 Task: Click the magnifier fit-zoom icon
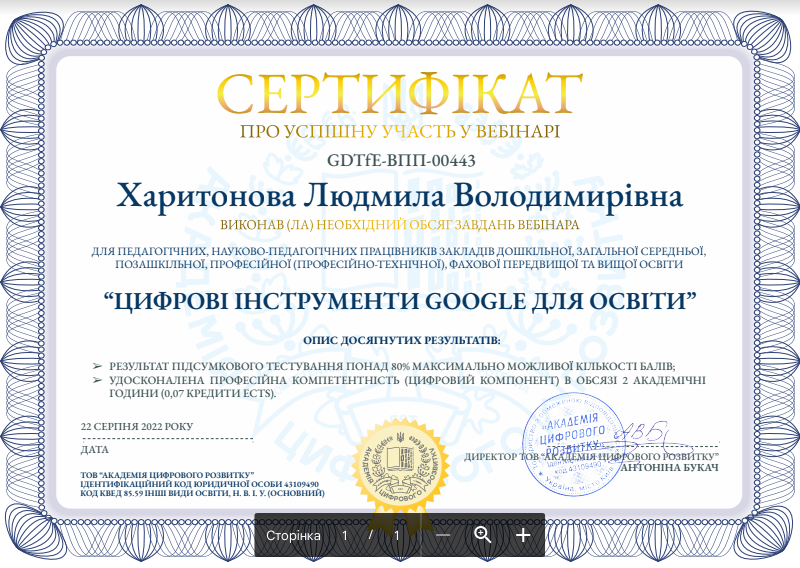coord(483,535)
